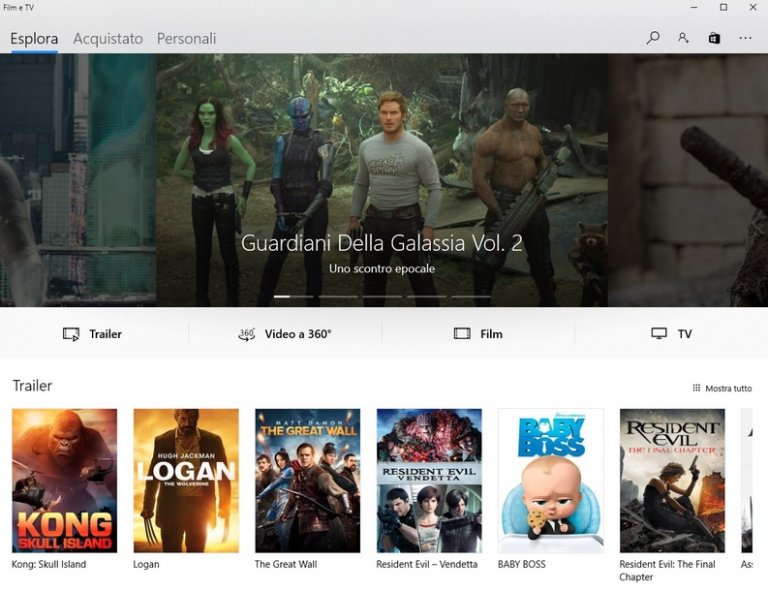Select the last carousel slide indicator
Screen dimensions: 768x592
[x=470, y=297]
